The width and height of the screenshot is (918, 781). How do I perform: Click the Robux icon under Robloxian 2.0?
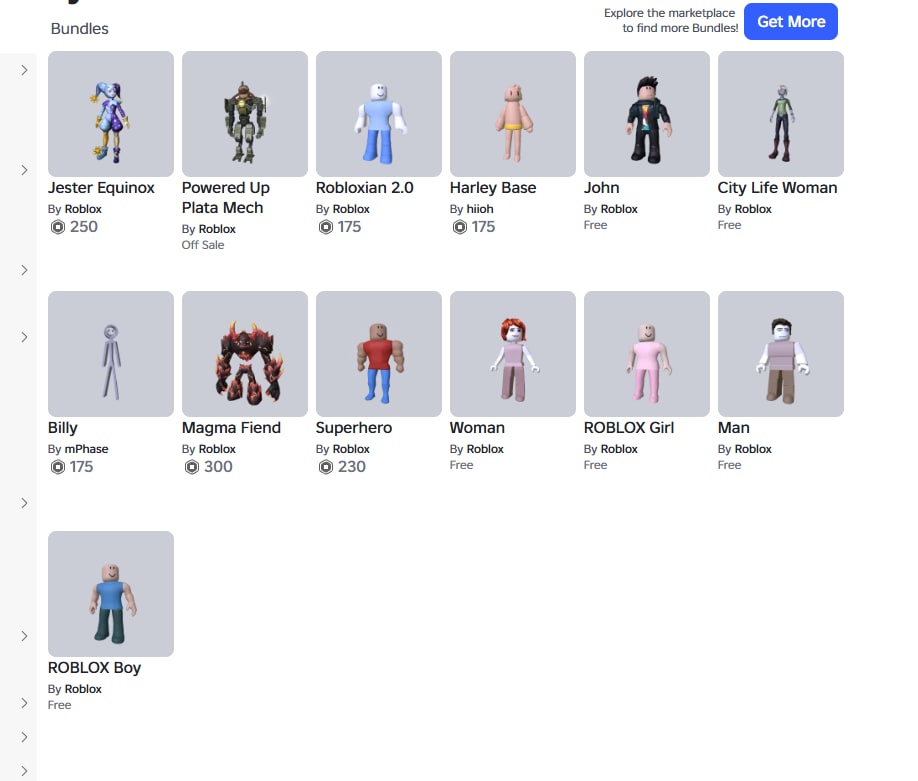coord(326,227)
